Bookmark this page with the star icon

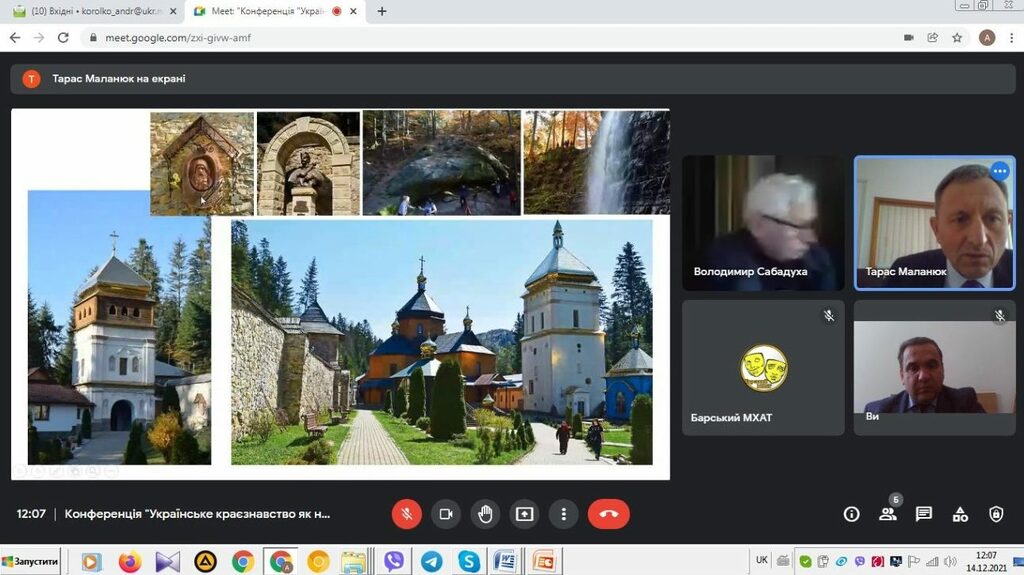point(957,37)
